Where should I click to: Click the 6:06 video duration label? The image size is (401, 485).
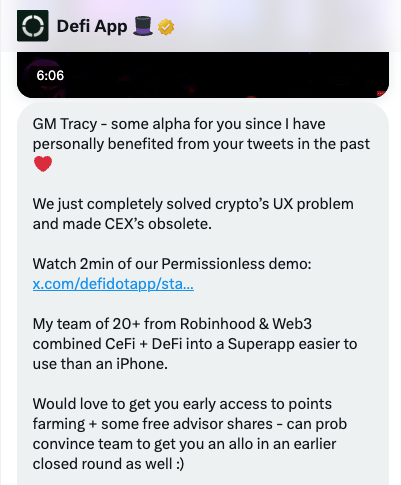tap(50, 75)
